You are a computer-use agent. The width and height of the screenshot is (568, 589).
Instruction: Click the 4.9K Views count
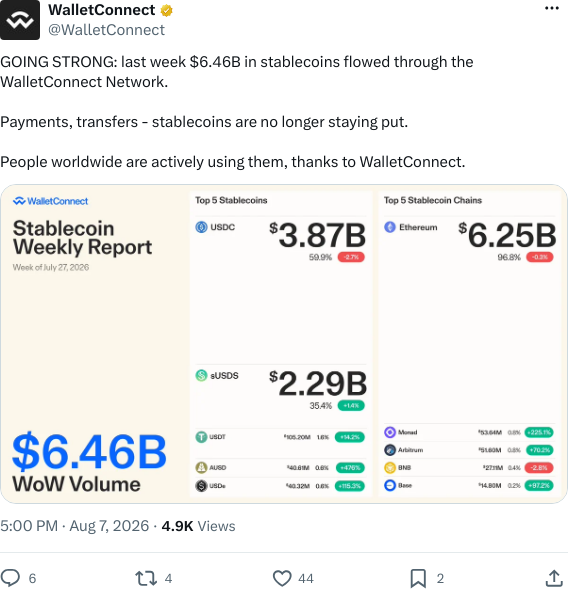click(198, 526)
